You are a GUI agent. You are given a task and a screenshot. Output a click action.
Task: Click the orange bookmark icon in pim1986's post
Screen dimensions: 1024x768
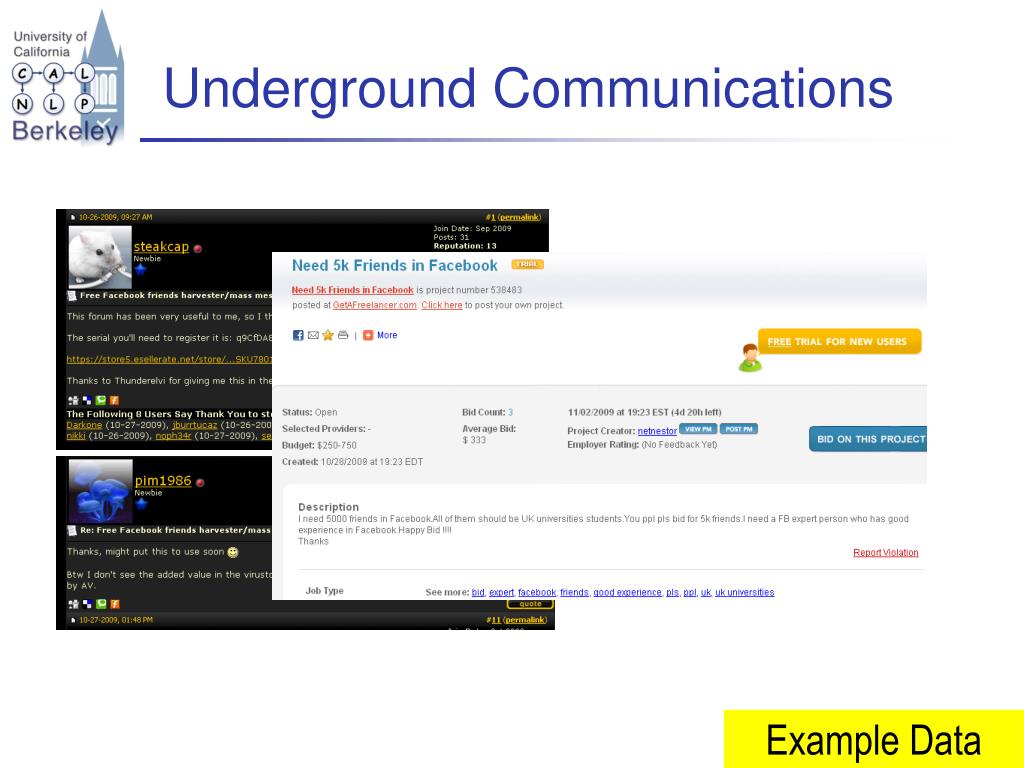pyautogui.click(x=114, y=604)
